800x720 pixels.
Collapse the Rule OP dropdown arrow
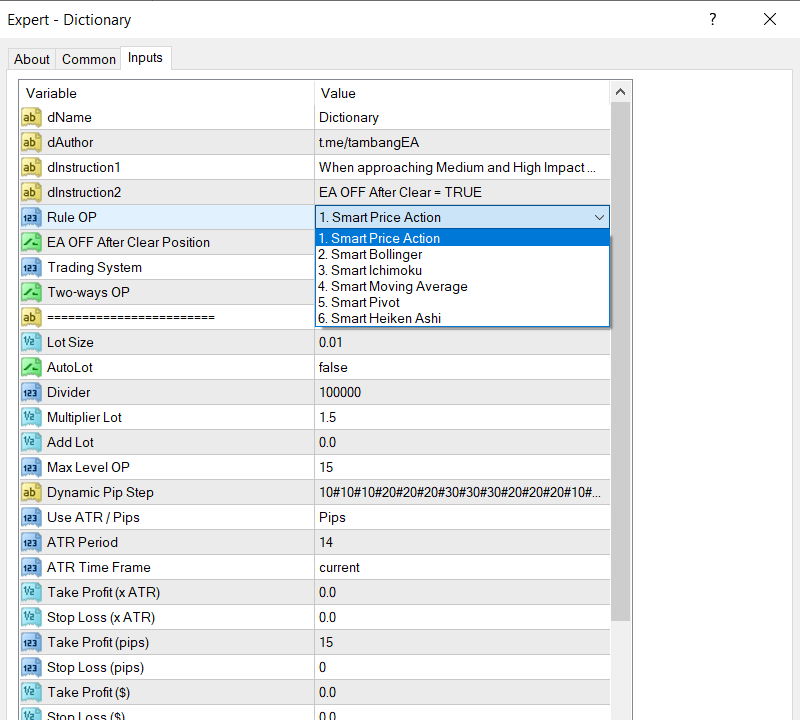[599, 217]
